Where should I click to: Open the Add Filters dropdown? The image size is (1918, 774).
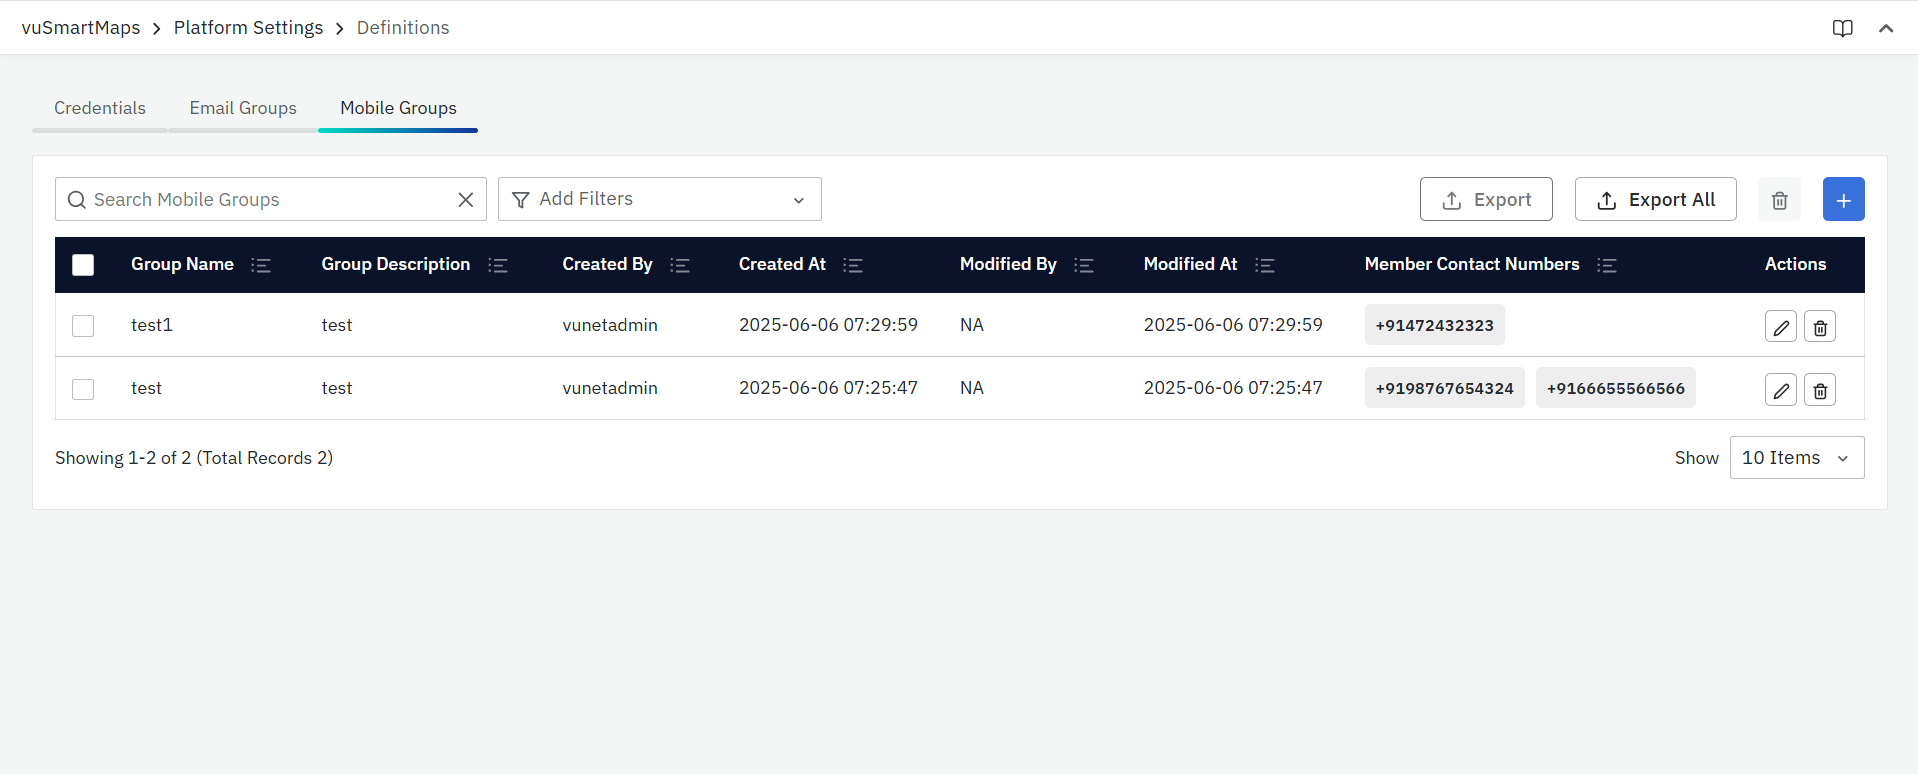(x=660, y=200)
